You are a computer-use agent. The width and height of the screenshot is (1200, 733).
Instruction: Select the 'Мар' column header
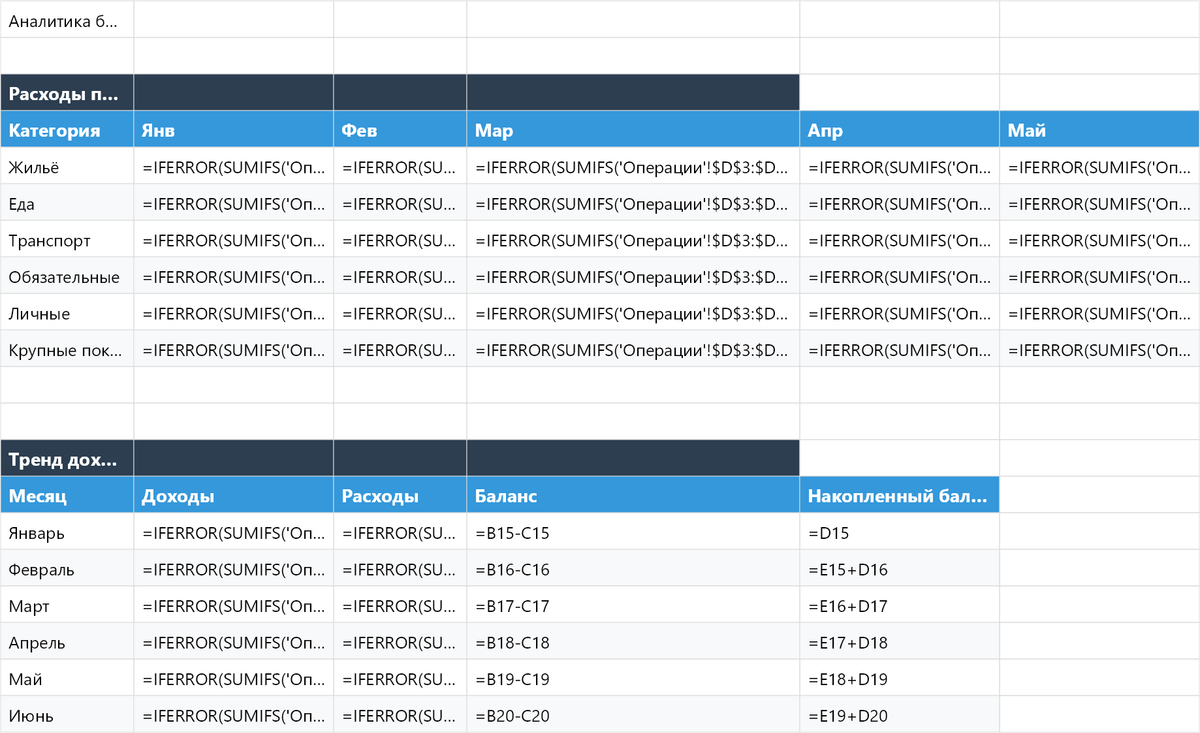[x=630, y=128]
